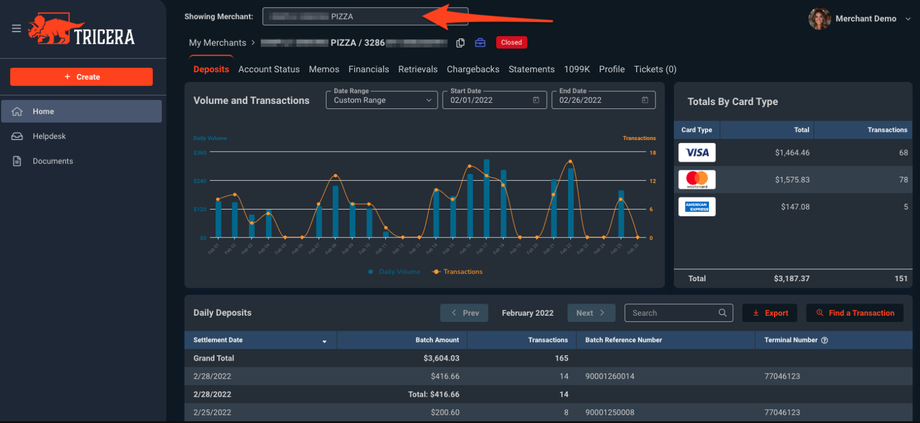Go to previous month with Prev
Screen dimensions: 920x423
[464, 313]
